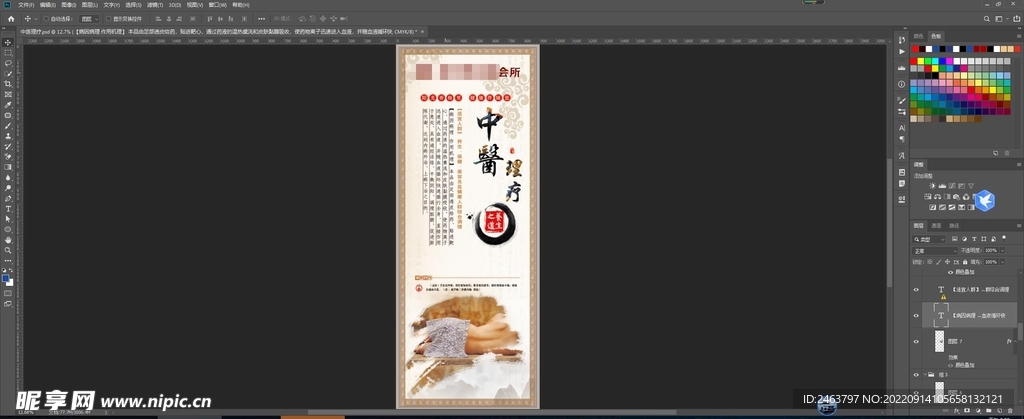Click the foreground color swatch in the toolbox
Viewport: 1024px width, 419px height.
point(6,279)
